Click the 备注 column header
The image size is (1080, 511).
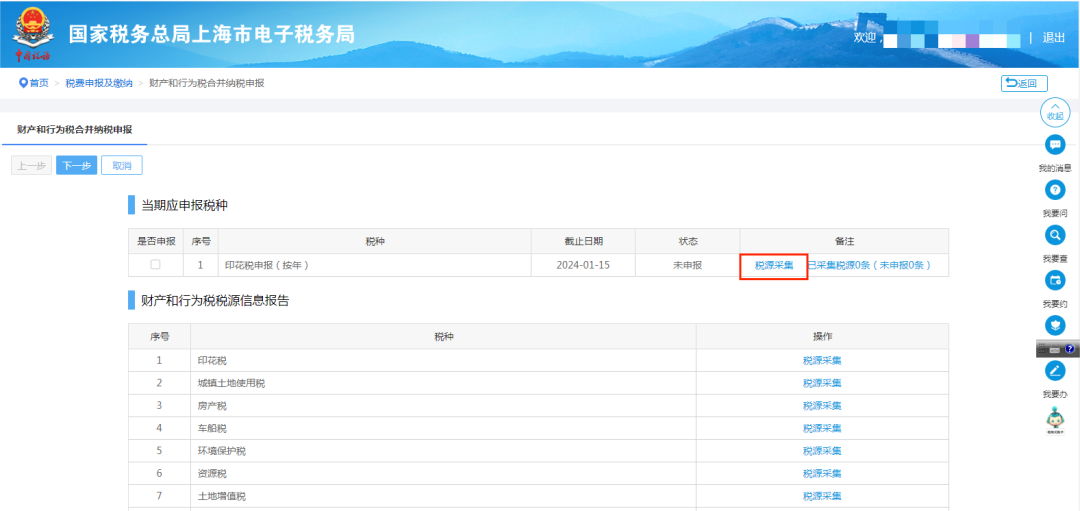point(844,242)
